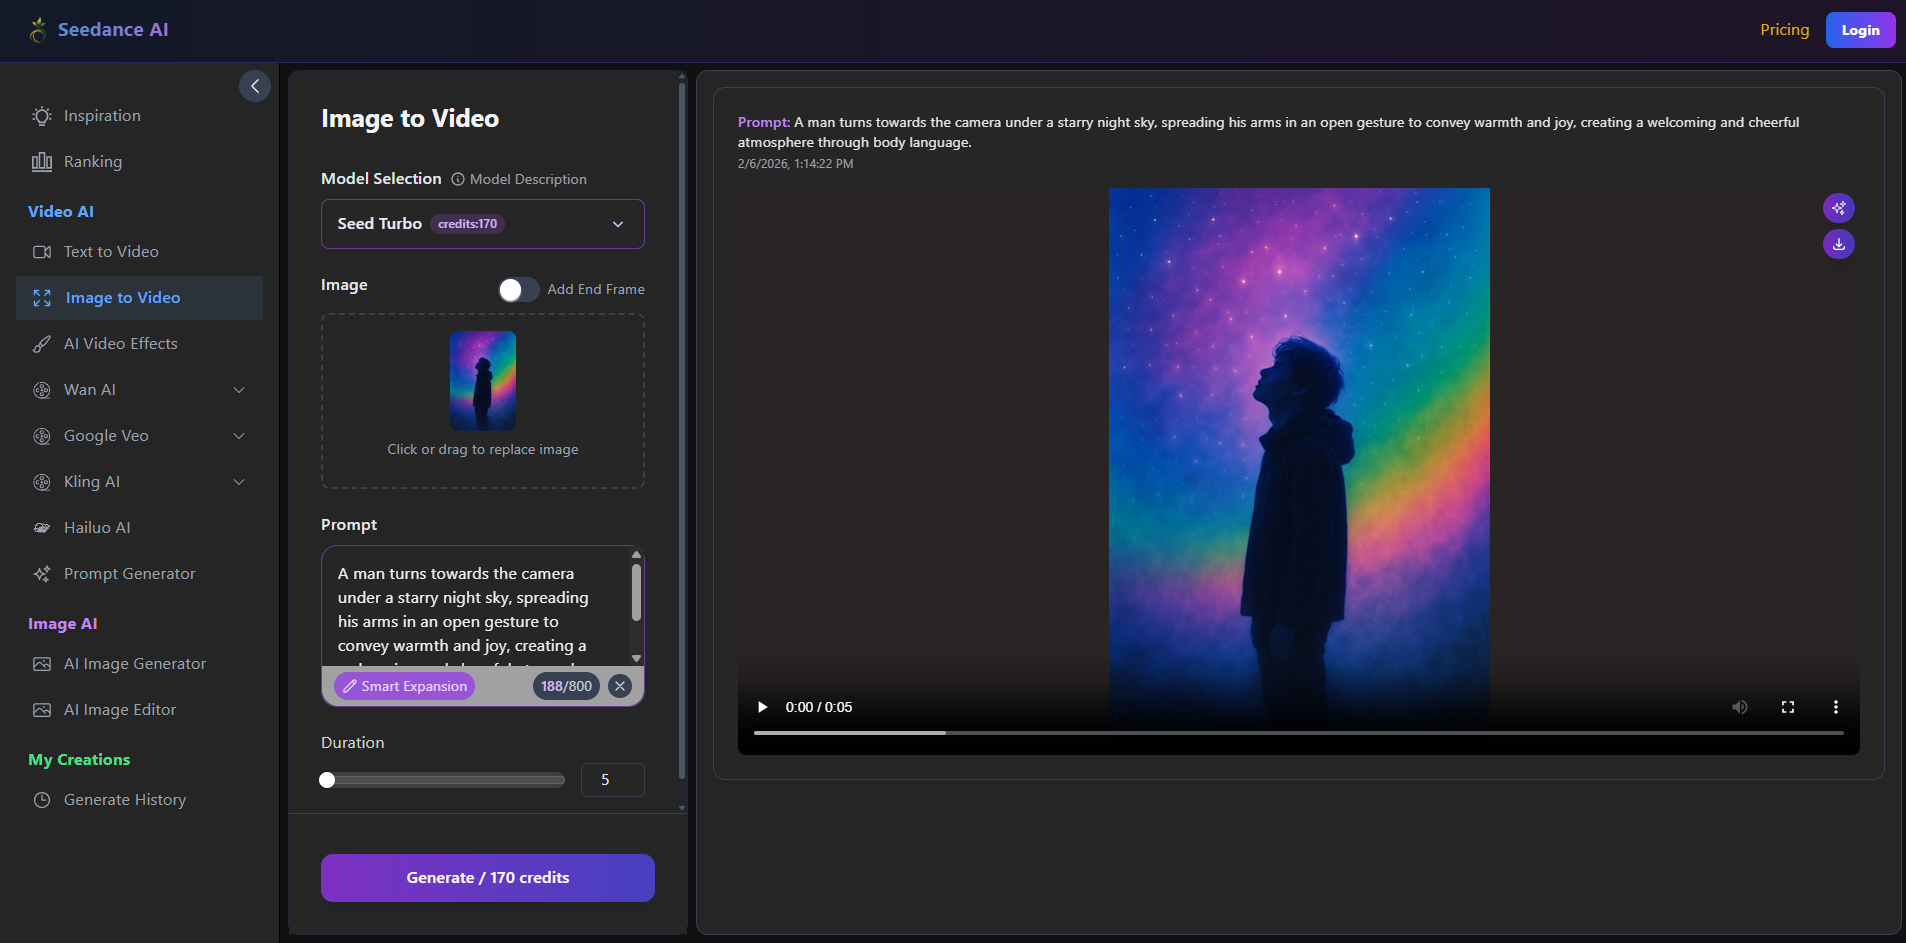Enter fullscreen mode on the video
Screen dimensions: 1906x943
coord(1788,707)
